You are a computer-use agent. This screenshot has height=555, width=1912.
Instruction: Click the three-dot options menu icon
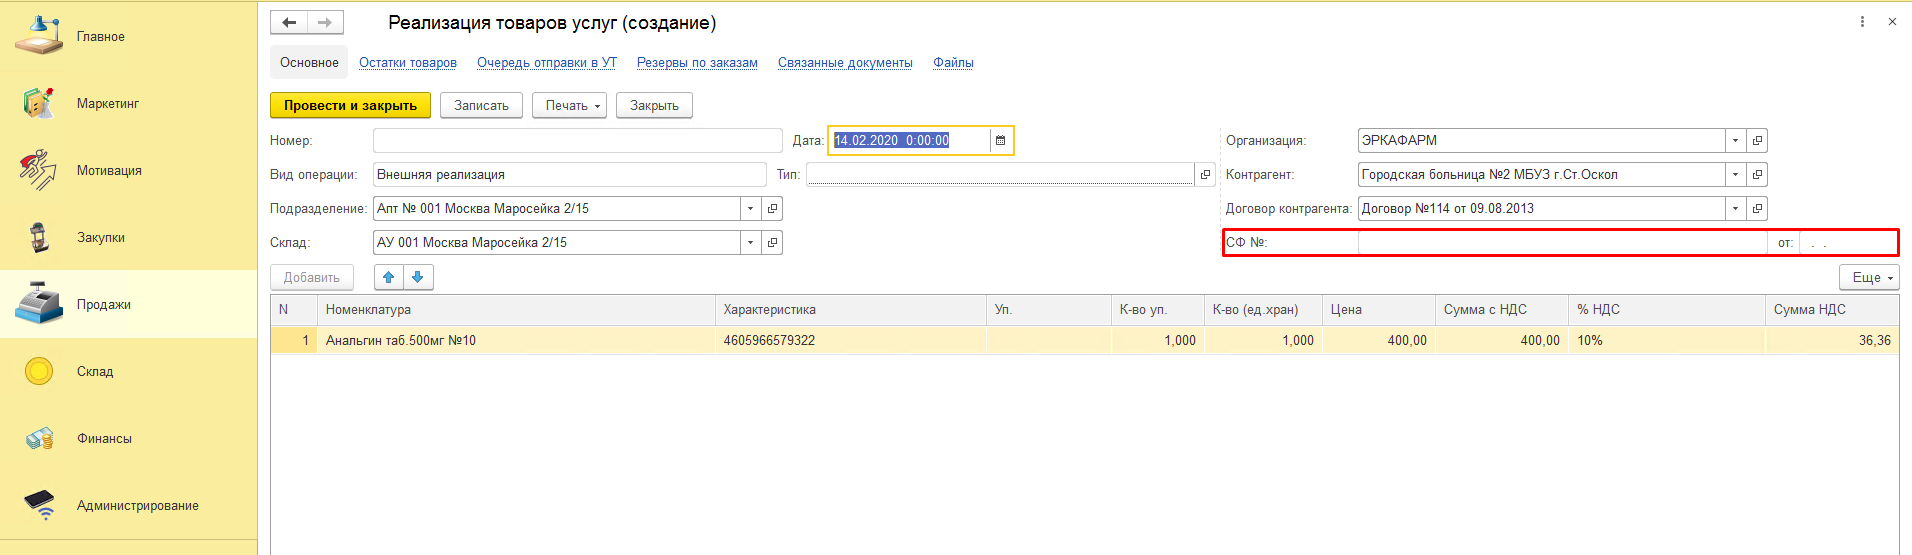(x=1862, y=22)
